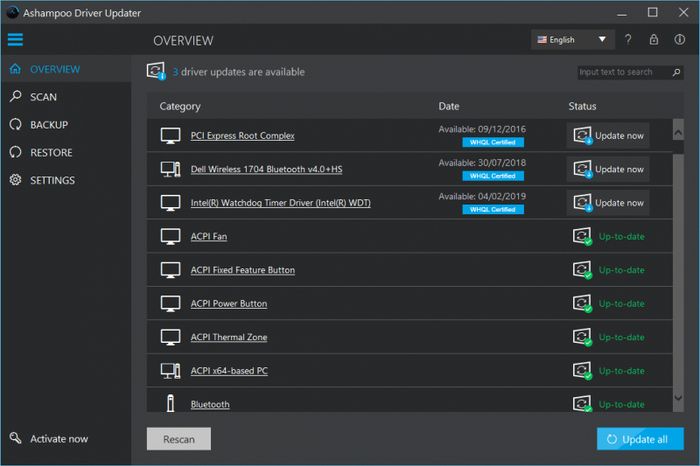
Task: Click the Rescan button
Action: tap(179, 439)
